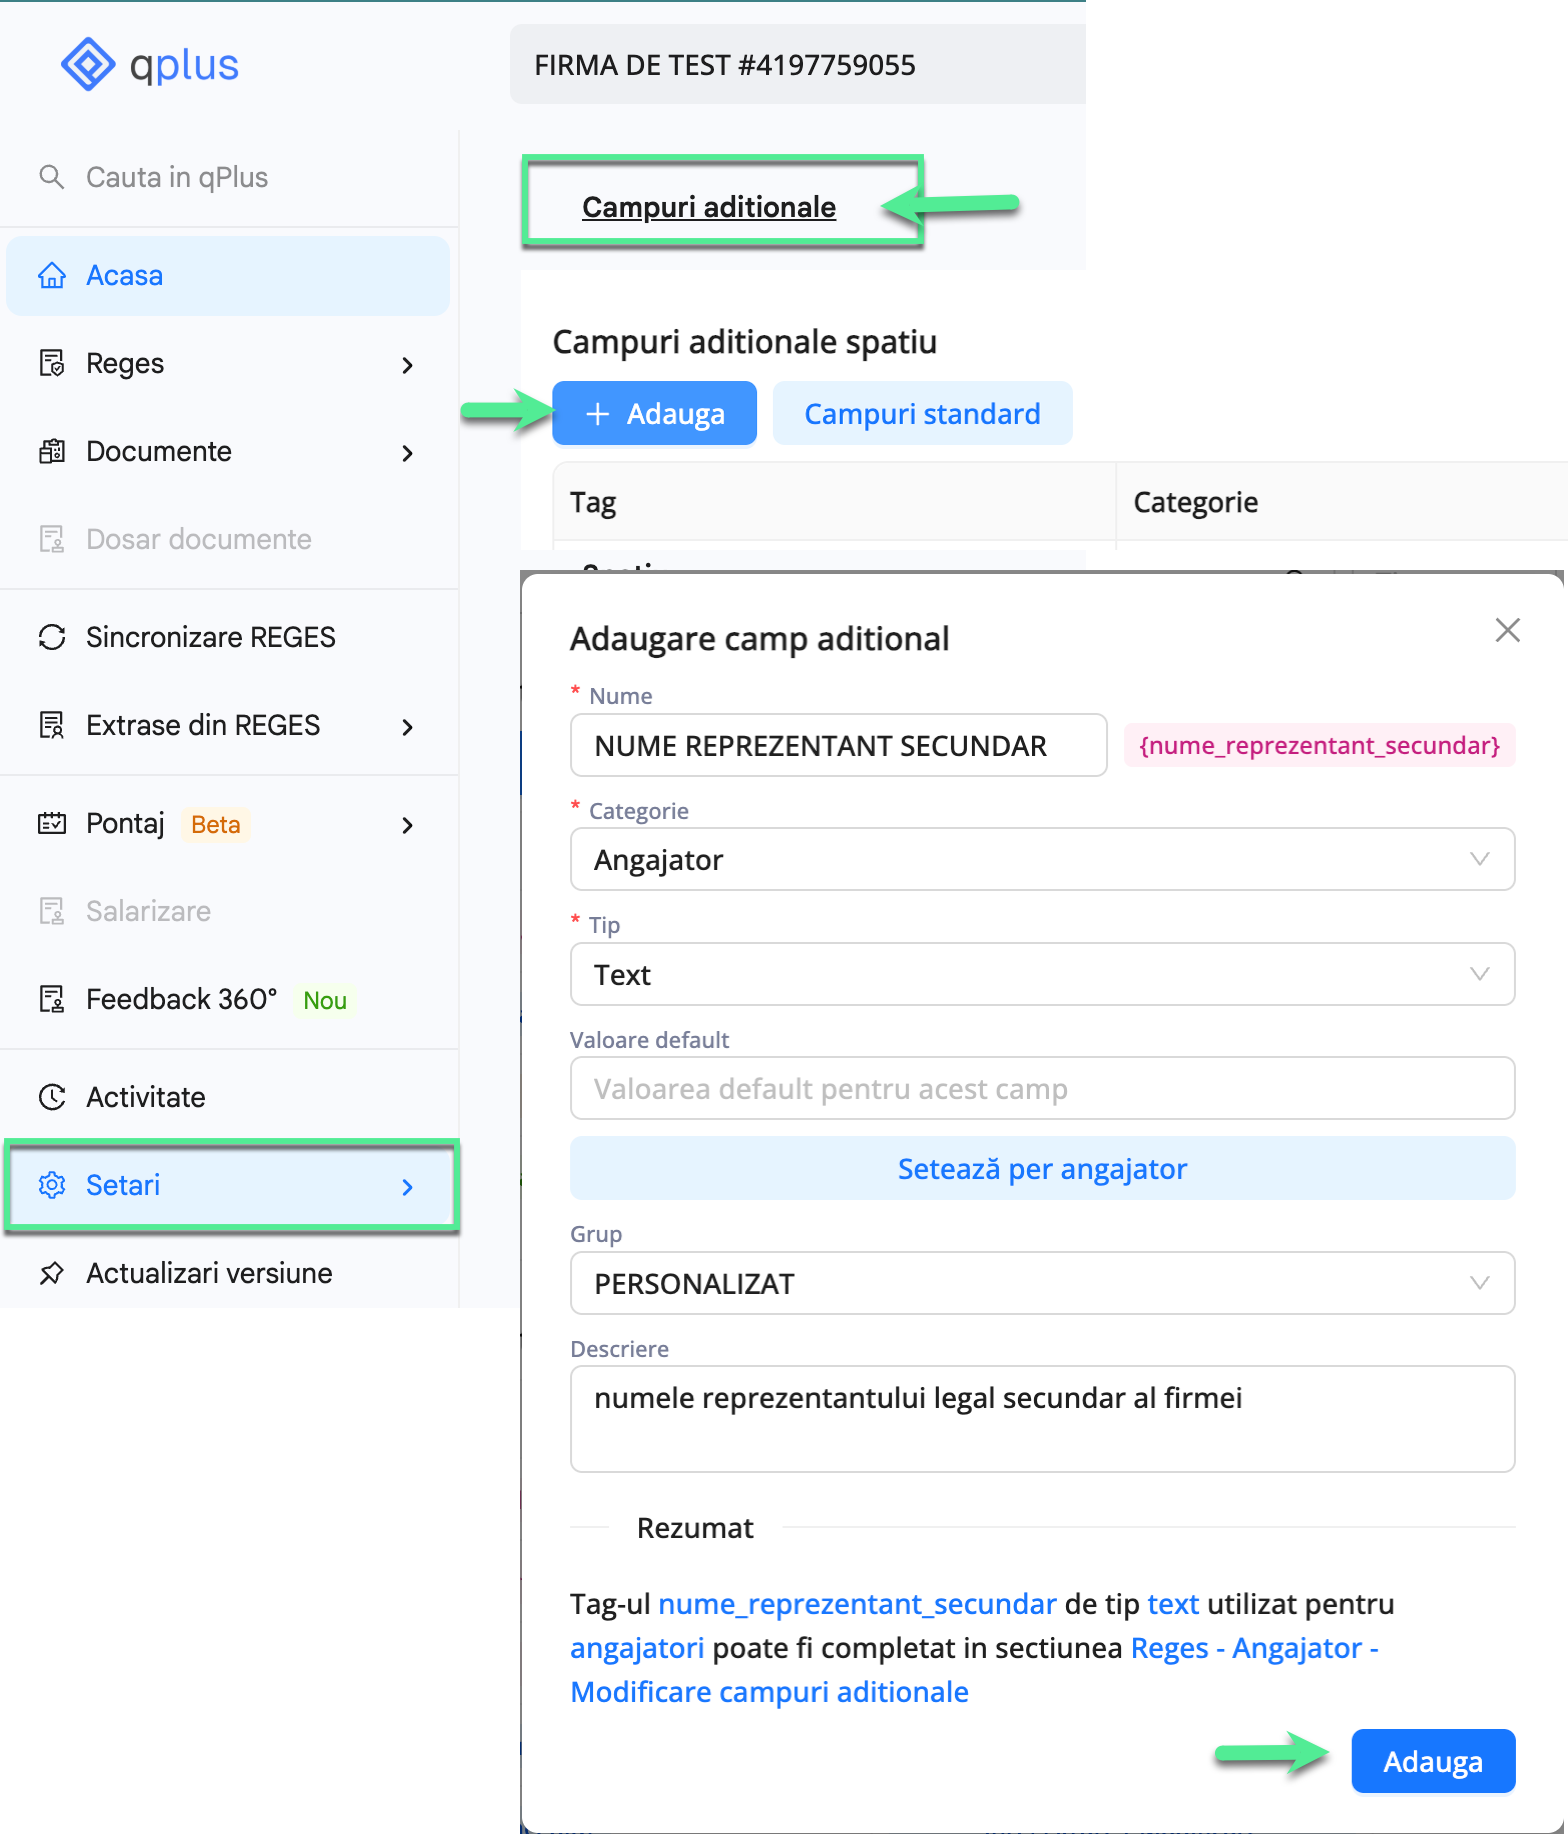The height and width of the screenshot is (1834, 1568).
Task: Click the Setari gear icon
Action: coord(52,1185)
